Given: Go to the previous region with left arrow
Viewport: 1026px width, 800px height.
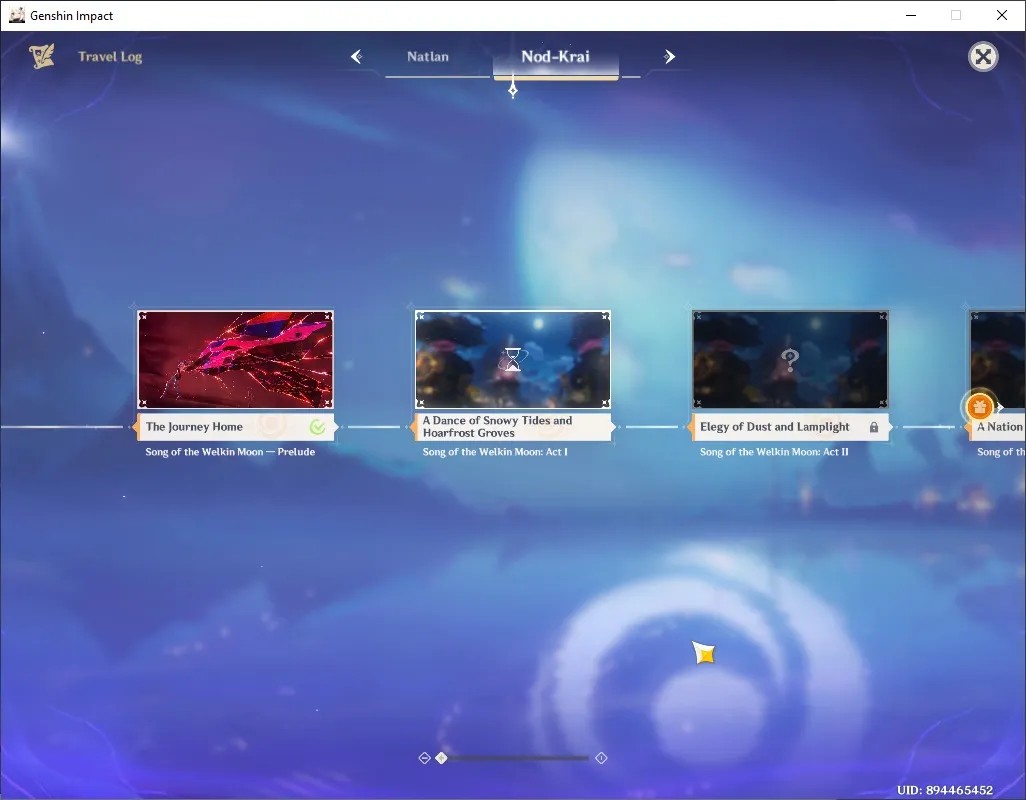Looking at the screenshot, I should [357, 57].
